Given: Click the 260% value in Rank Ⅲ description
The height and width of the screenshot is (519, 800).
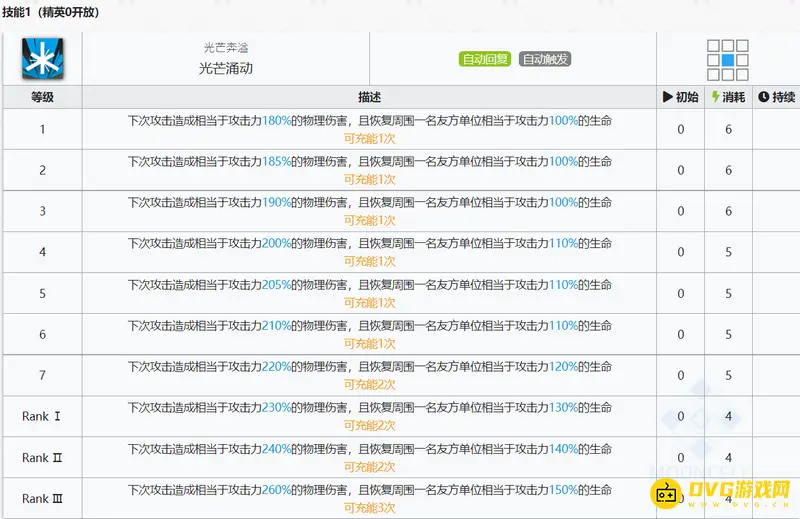Looking at the screenshot, I should [276, 490].
